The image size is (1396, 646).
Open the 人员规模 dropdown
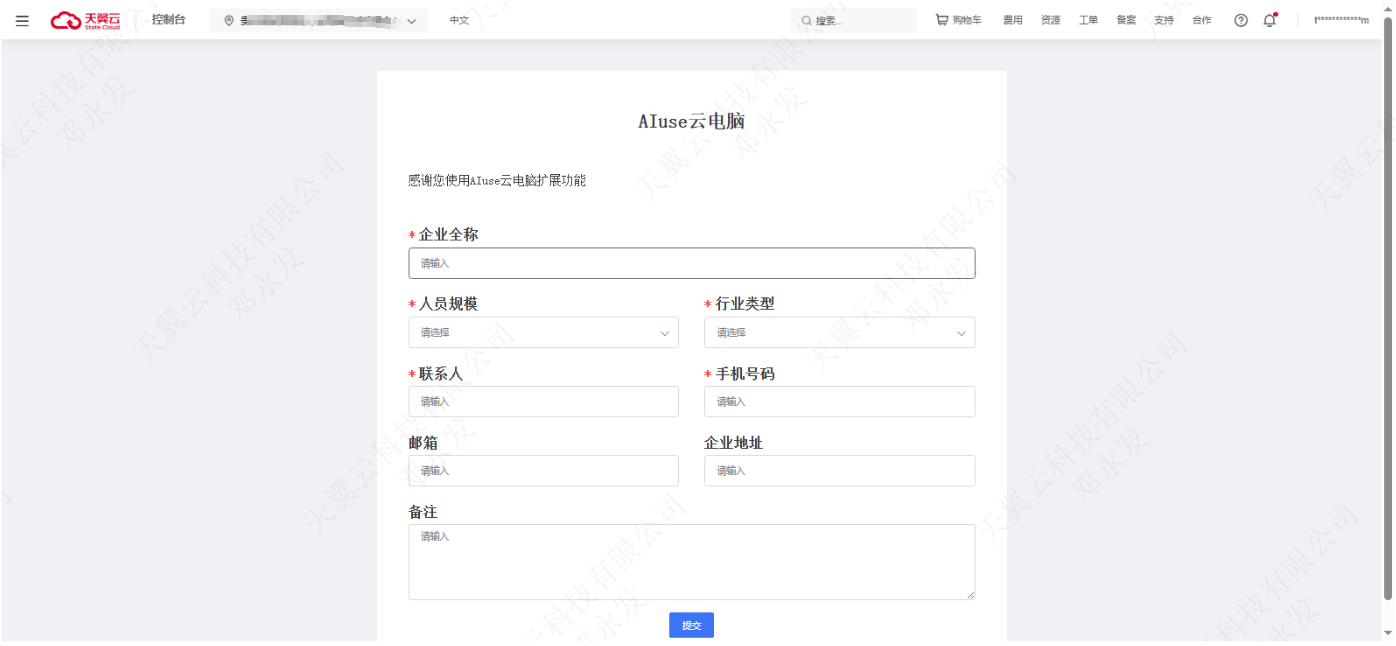click(x=543, y=333)
